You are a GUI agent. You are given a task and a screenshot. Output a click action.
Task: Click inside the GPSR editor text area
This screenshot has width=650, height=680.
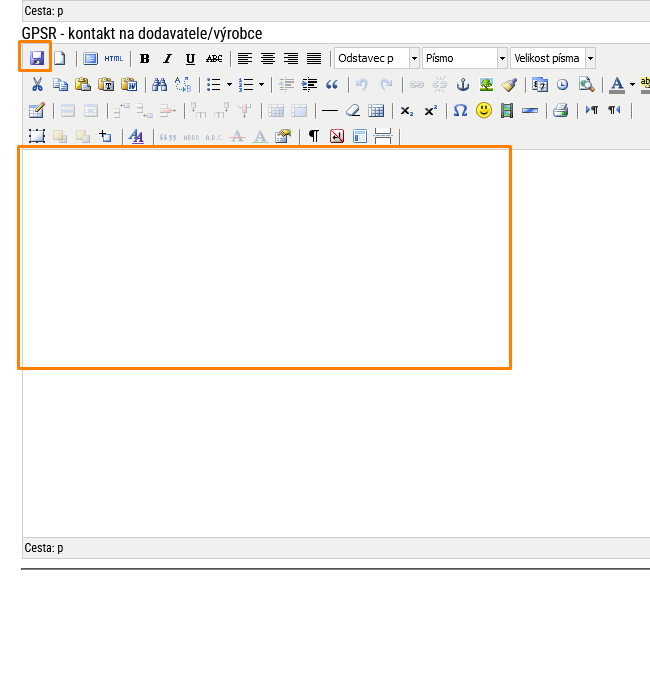pyautogui.click(x=336, y=343)
